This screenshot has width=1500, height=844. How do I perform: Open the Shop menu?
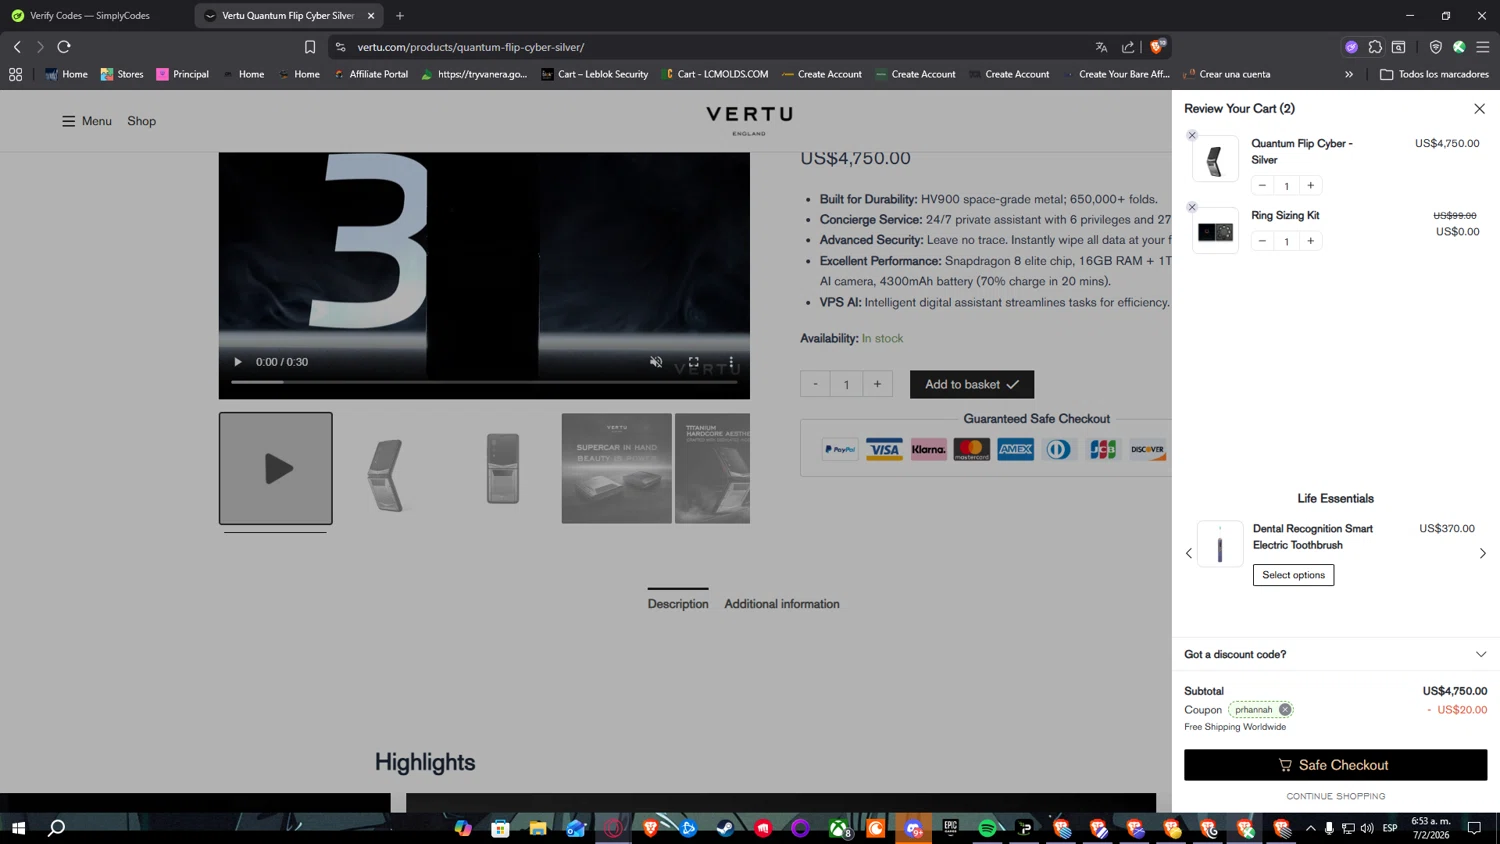(141, 121)
